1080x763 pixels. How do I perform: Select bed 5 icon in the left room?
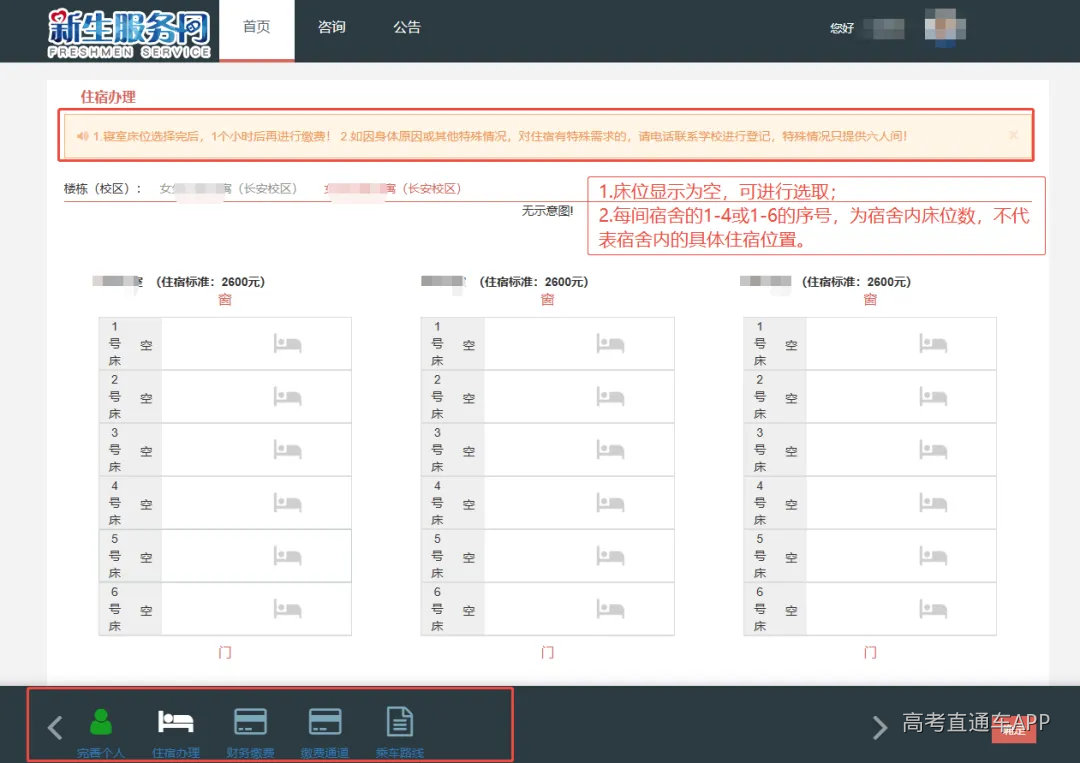click(287, 555)
